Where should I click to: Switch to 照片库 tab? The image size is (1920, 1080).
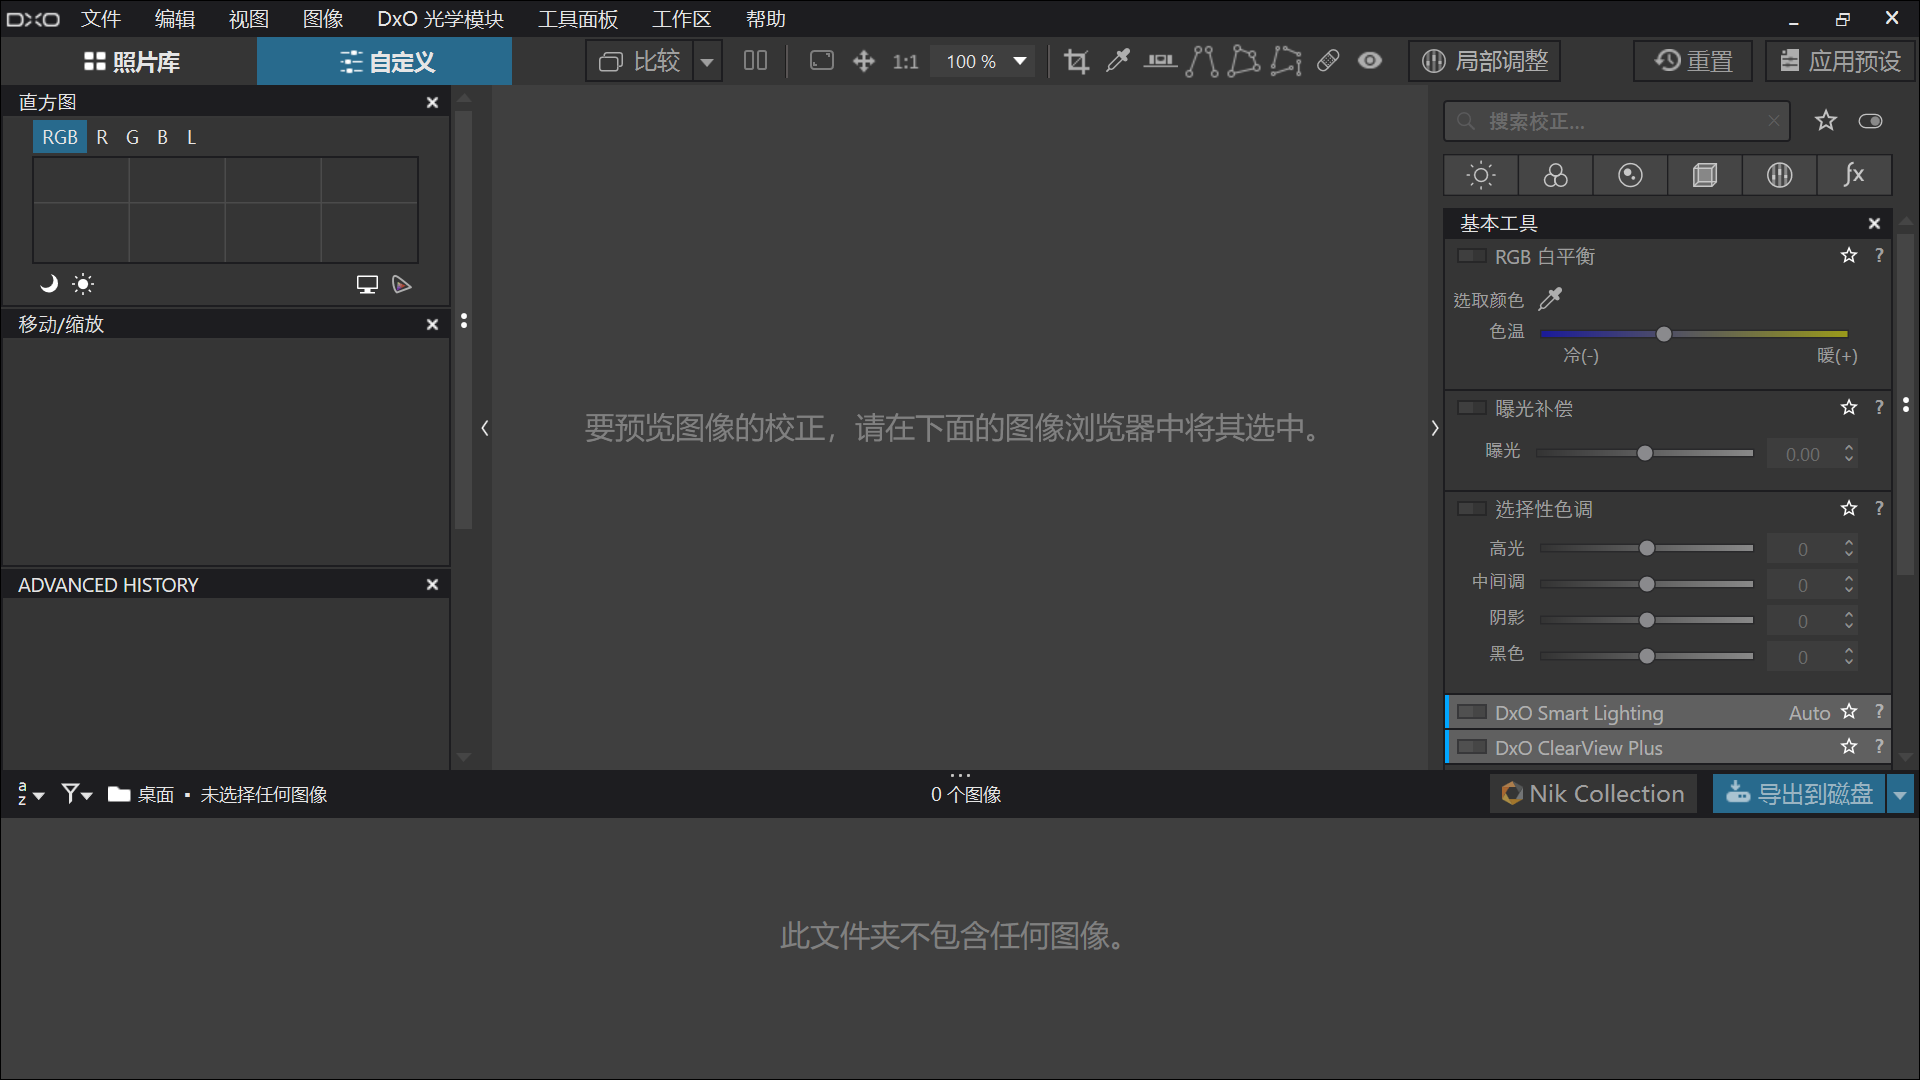[131, 62]
